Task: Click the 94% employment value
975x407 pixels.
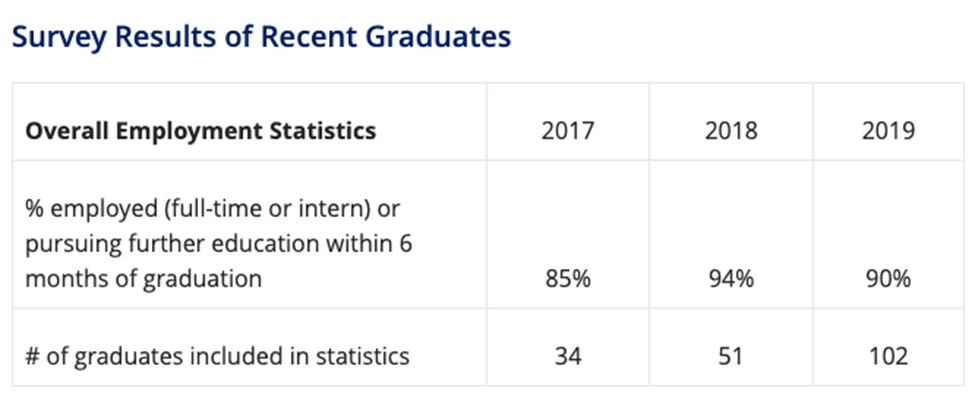Action: pos(729,279)
